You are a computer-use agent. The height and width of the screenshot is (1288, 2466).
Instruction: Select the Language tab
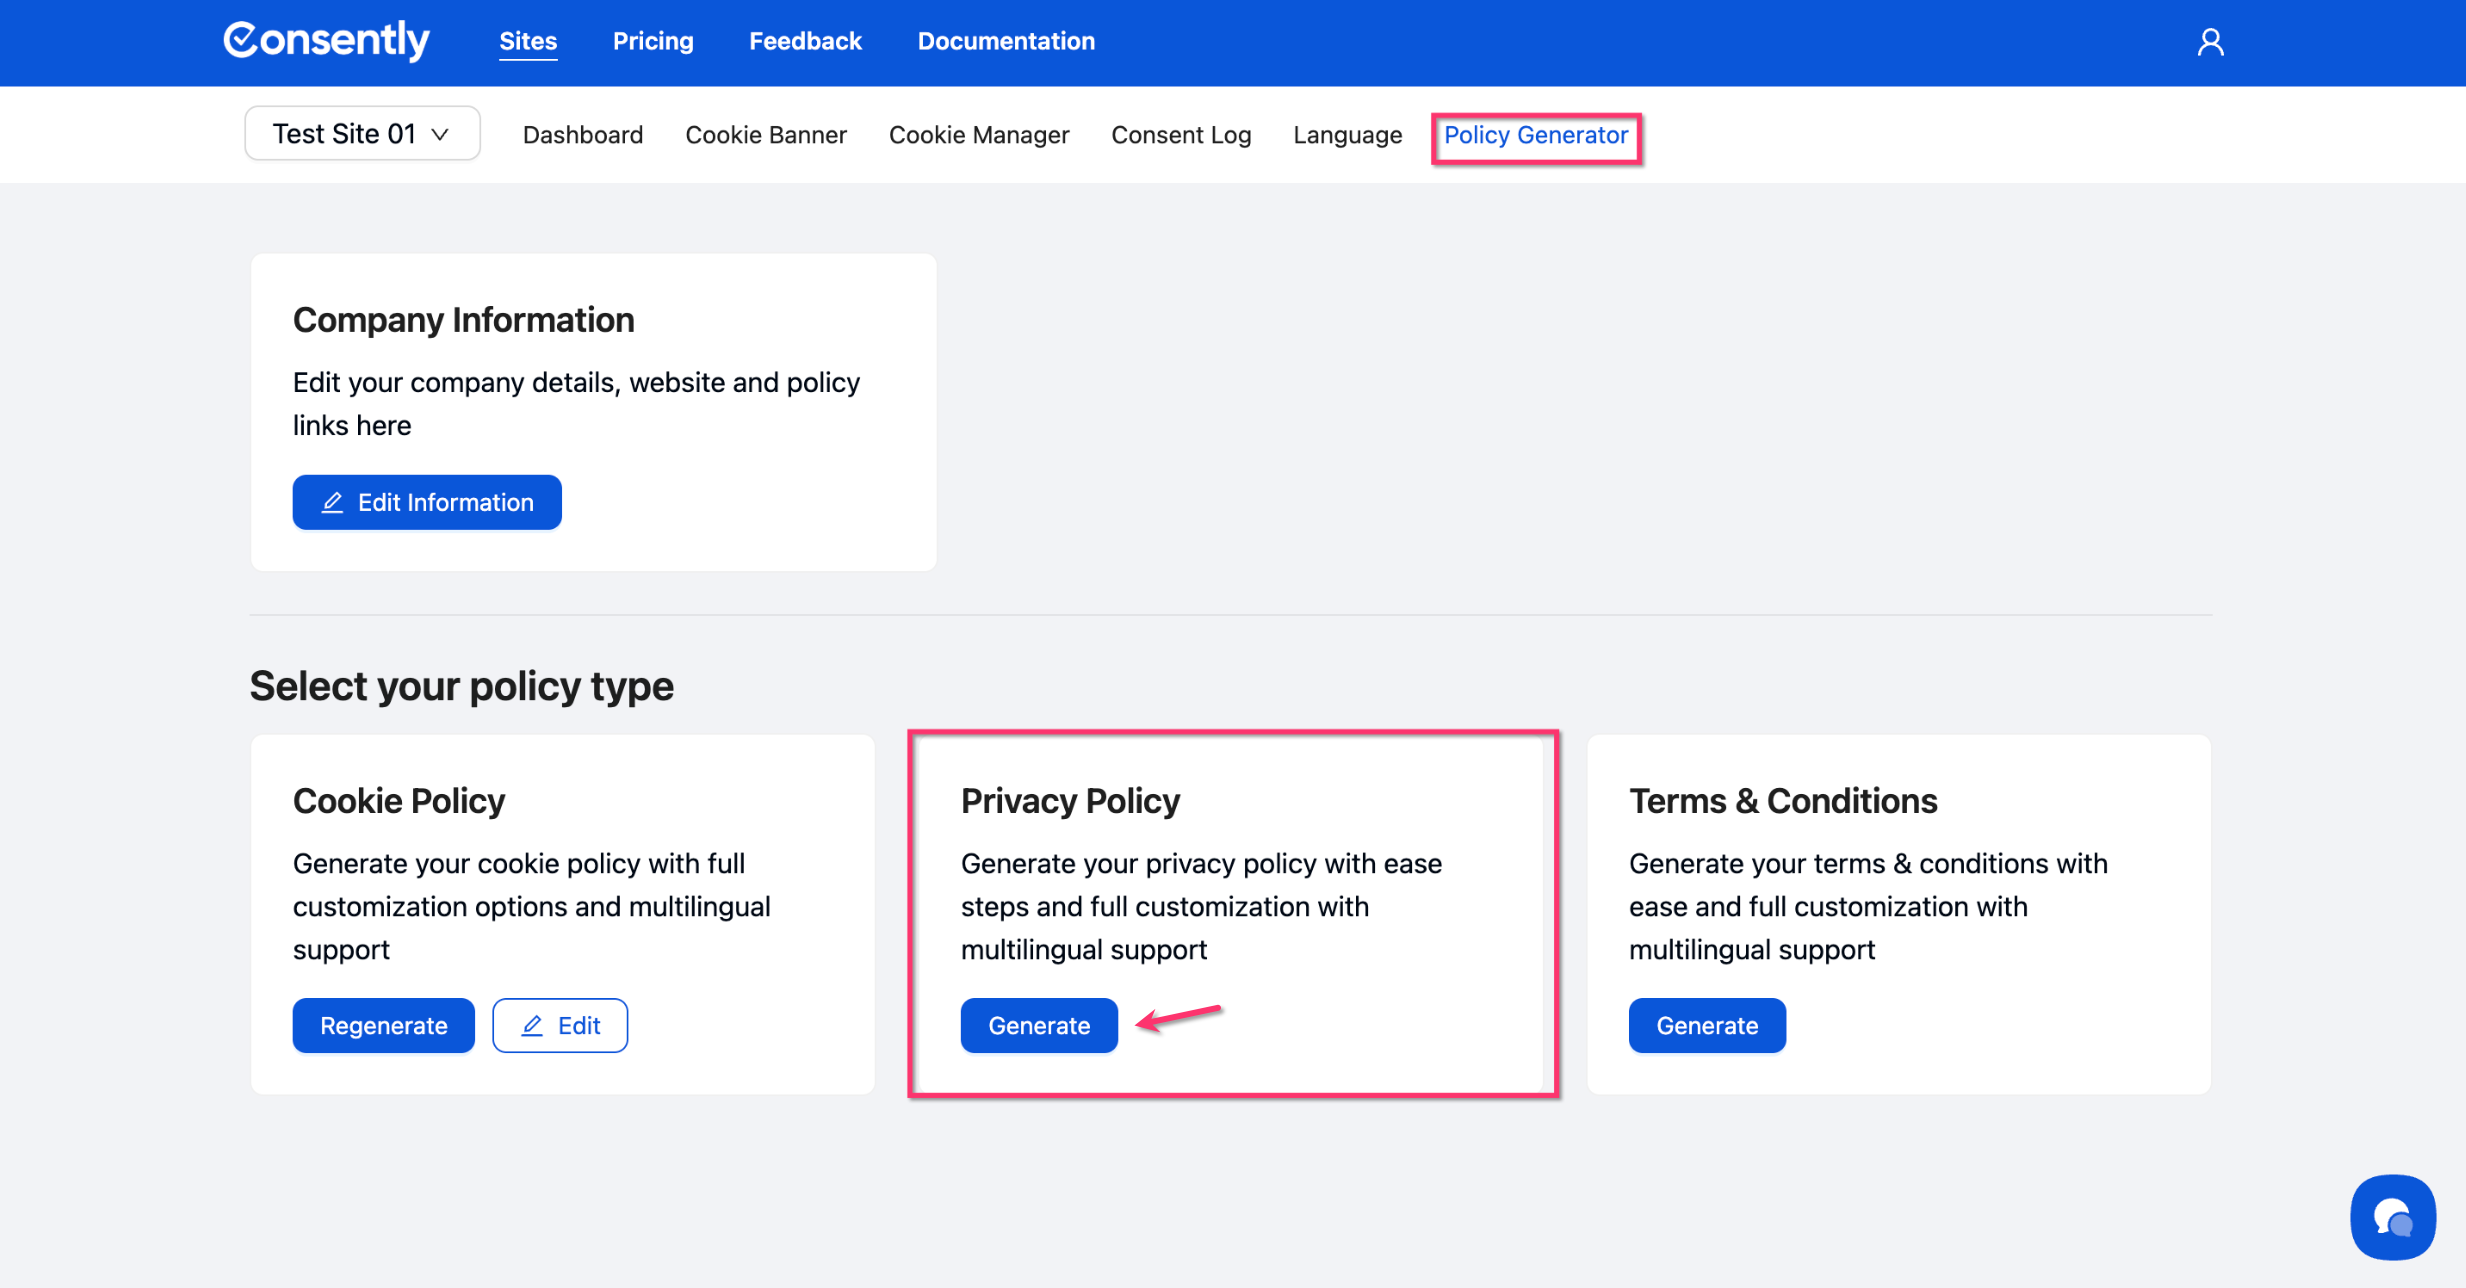[1347, 135]
